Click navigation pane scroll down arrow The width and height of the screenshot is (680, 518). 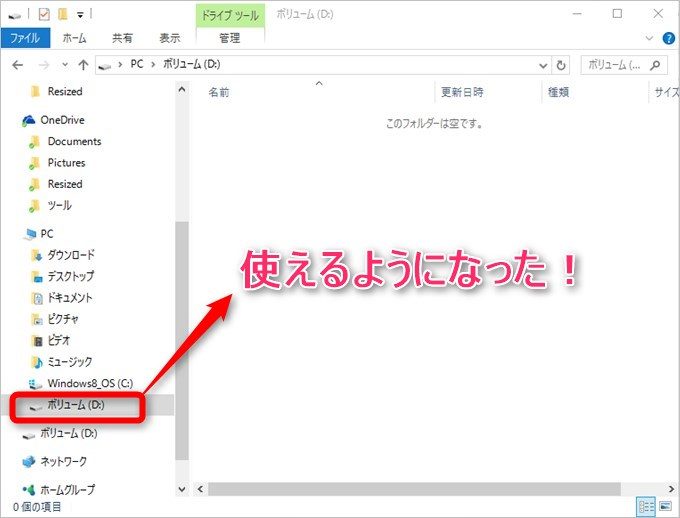coord(182,489)
